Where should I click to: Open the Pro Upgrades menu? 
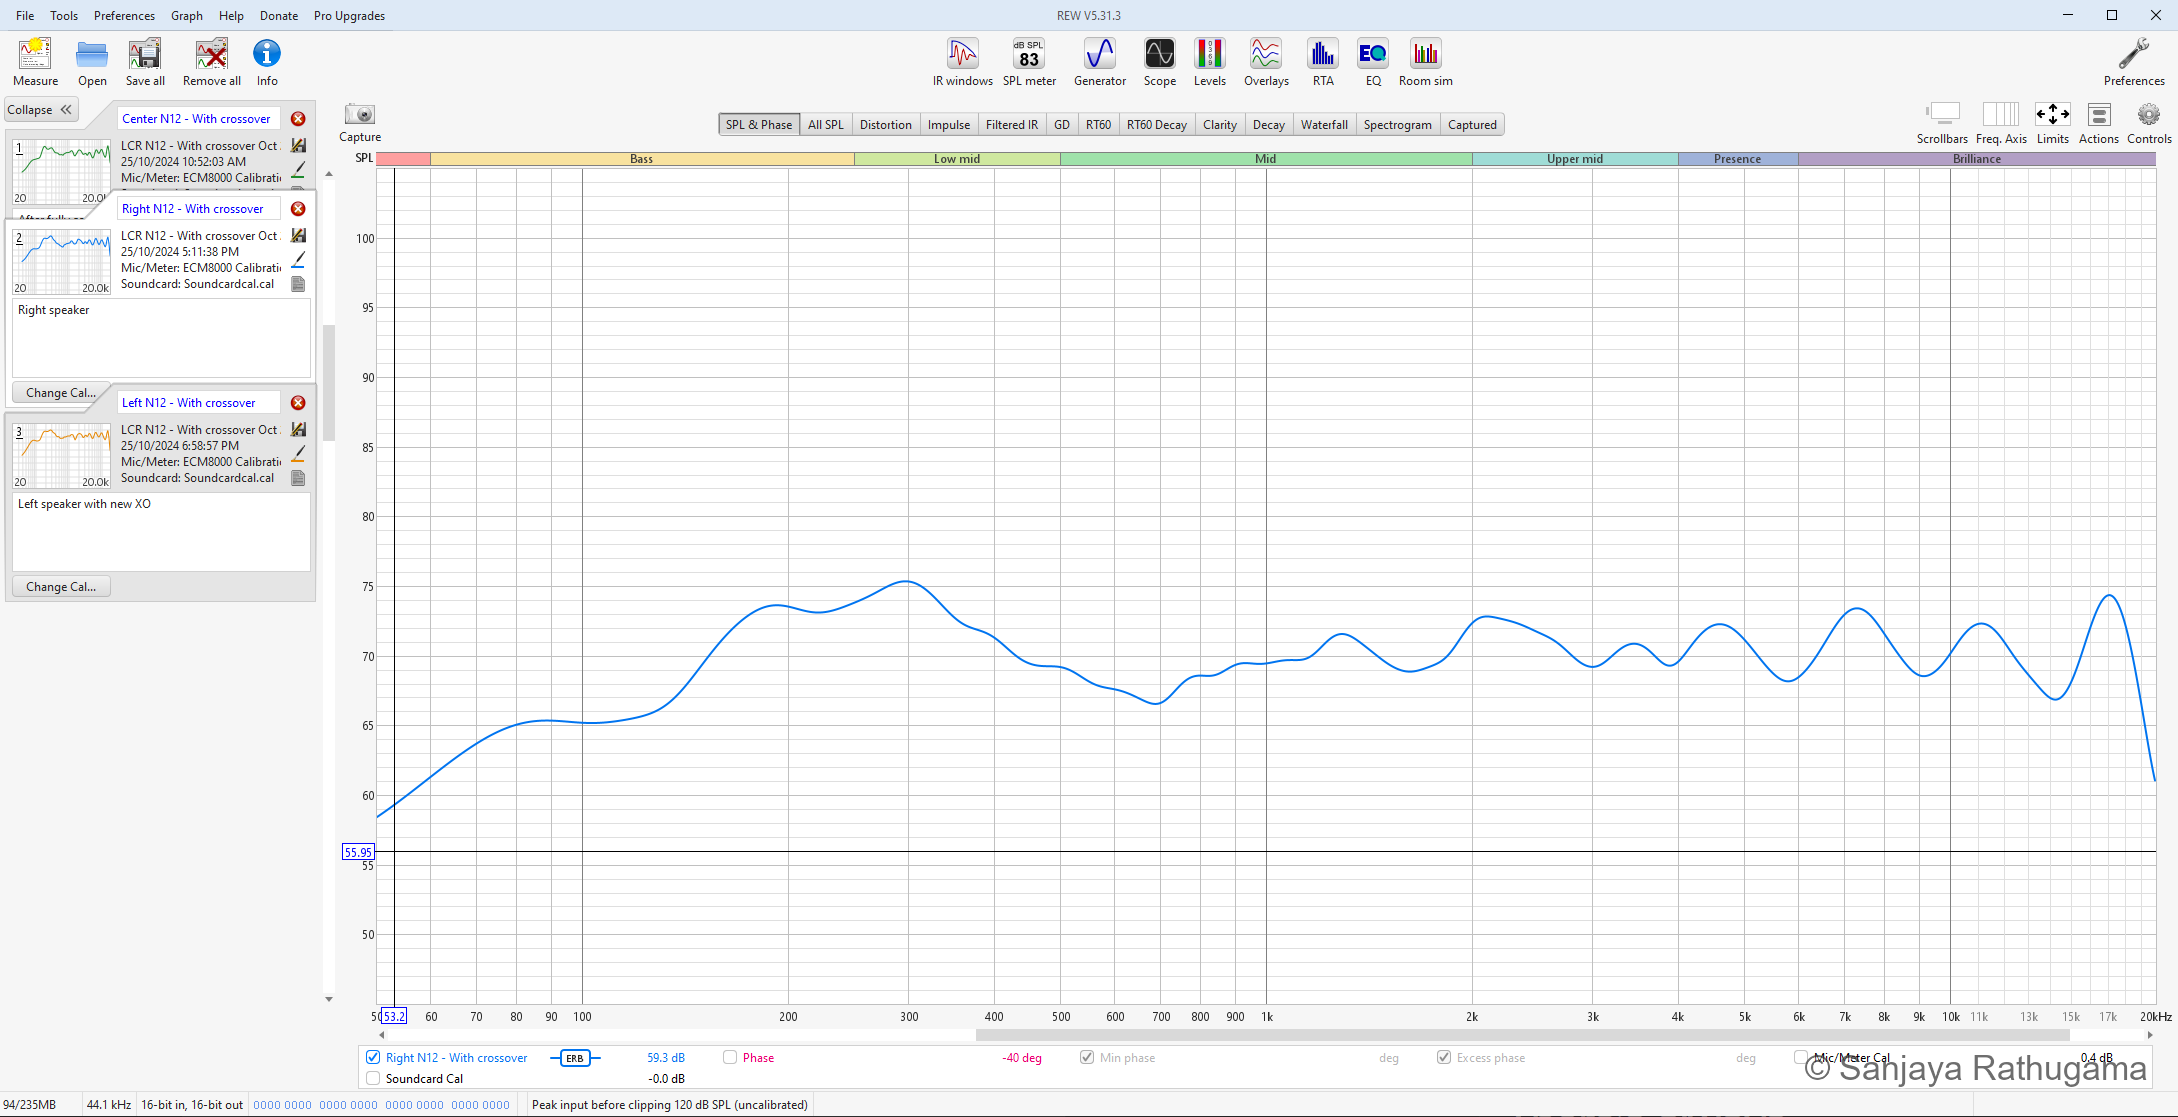[349, 16]
